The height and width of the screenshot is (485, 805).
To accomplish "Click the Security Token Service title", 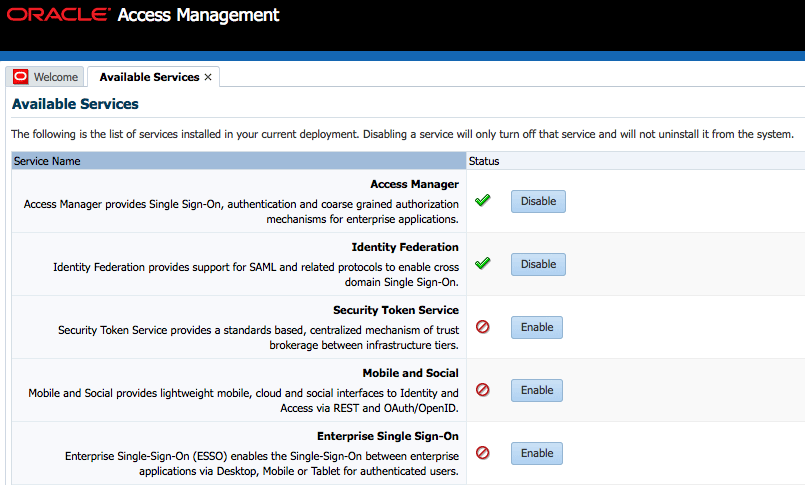I will coord(396,310).
